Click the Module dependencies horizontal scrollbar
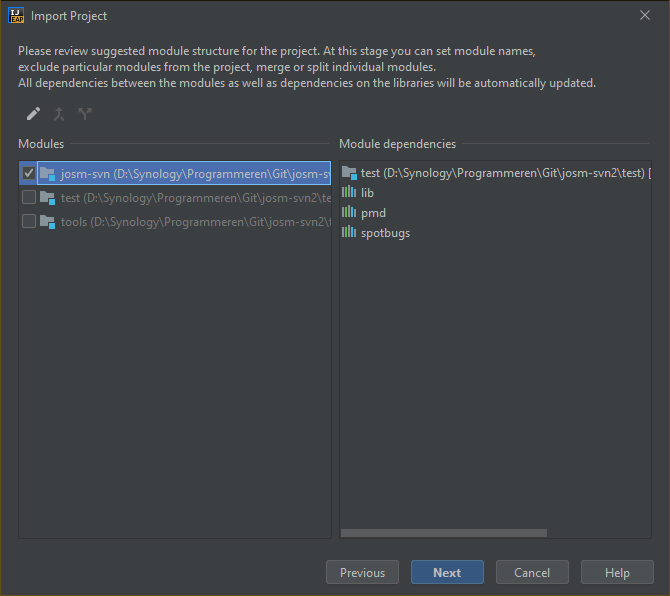The width and height of the screenshot is (670, 596). pos(444,533)
